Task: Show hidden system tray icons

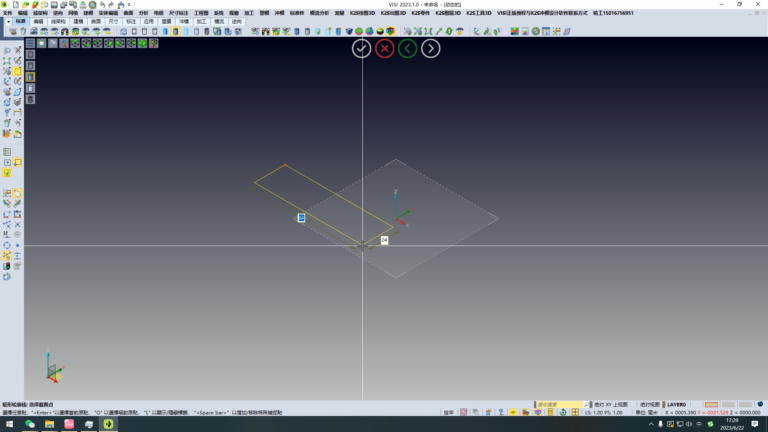Action: 651,424
